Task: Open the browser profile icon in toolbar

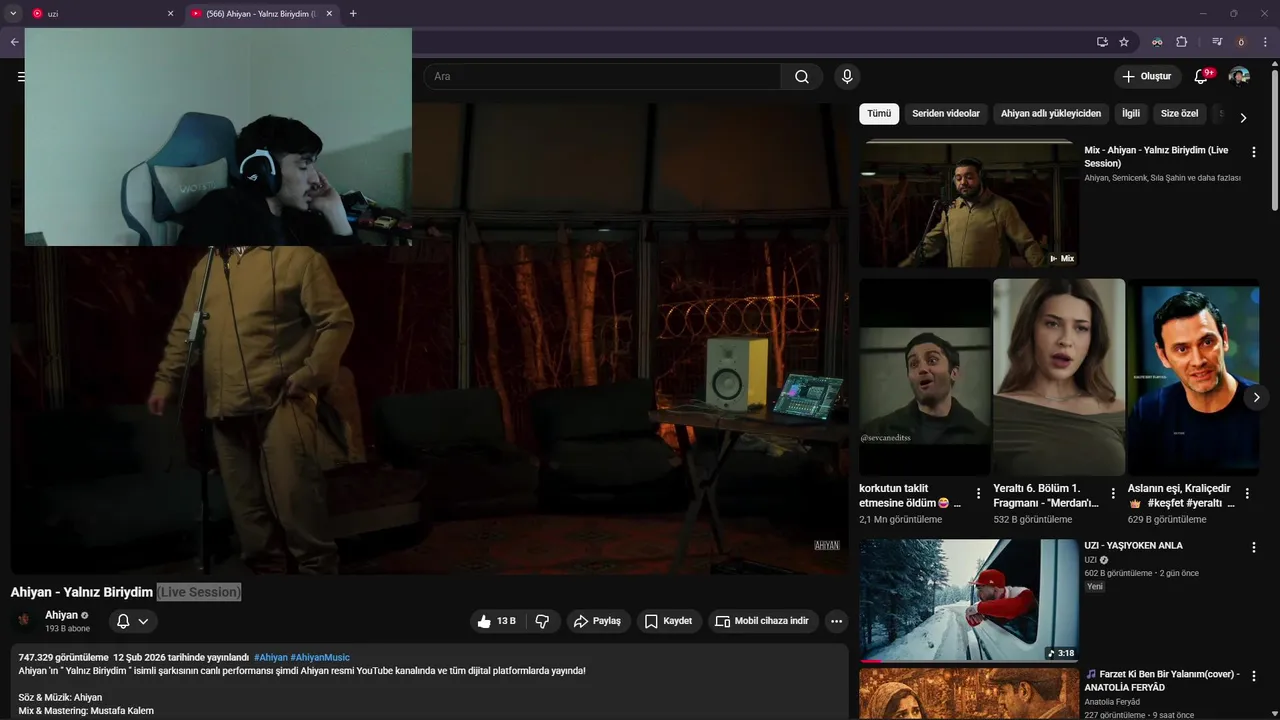Action: [1241, 42]
